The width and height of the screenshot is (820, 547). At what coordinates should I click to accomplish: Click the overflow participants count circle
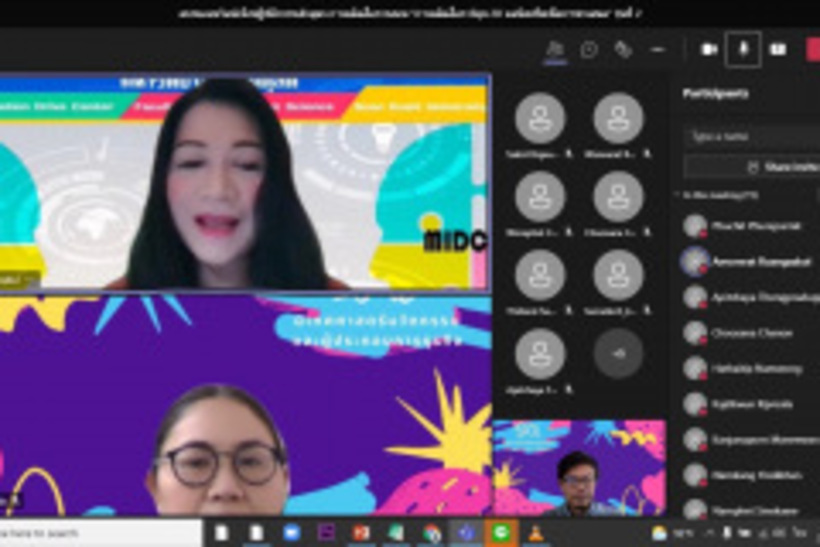618,353
